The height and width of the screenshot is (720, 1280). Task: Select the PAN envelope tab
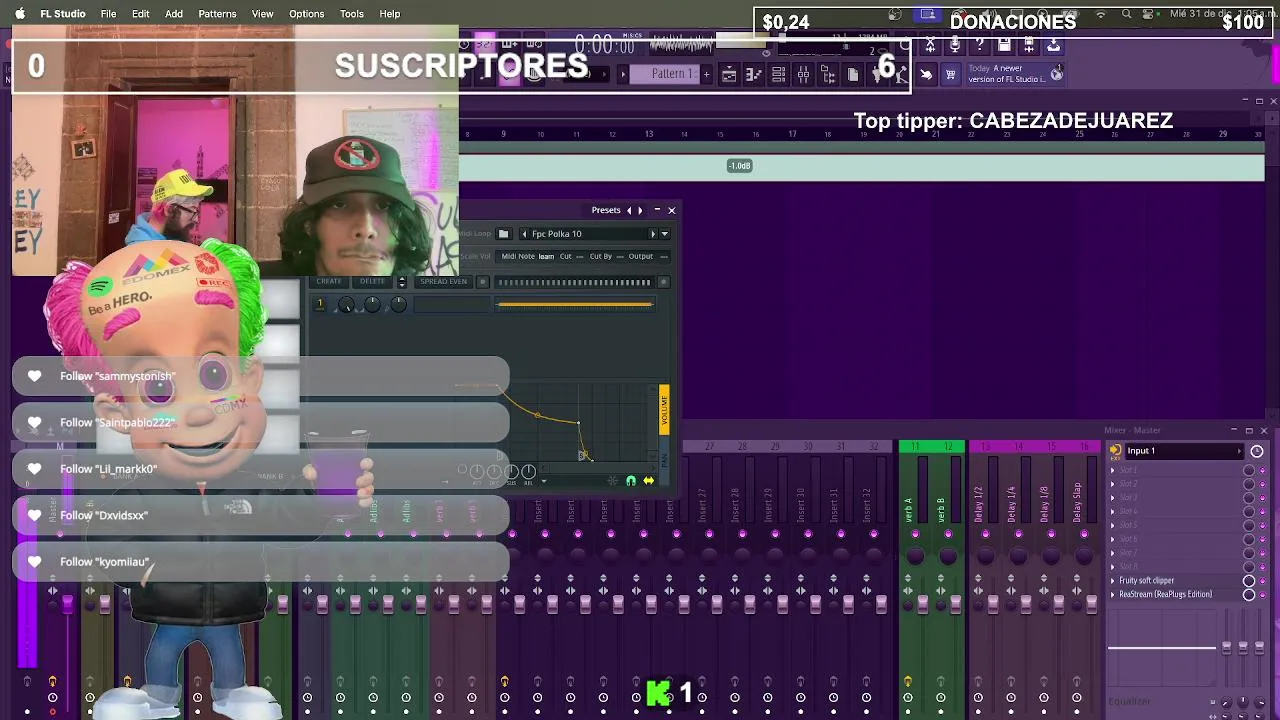click(x=665, y=461)
